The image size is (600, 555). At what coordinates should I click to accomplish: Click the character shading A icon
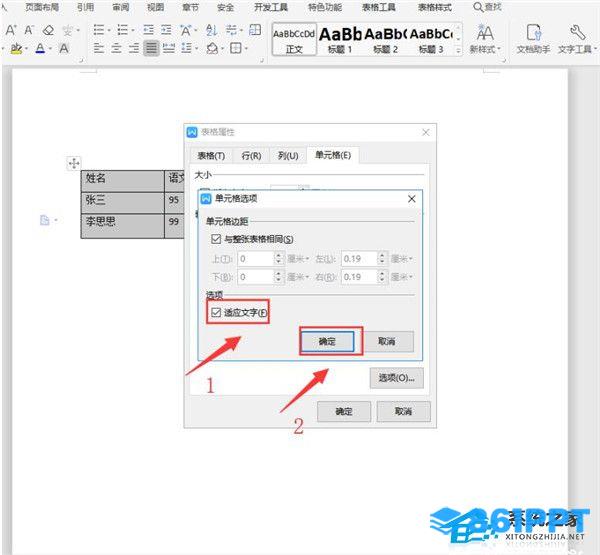pyautogui.click(x=64, y=49)
